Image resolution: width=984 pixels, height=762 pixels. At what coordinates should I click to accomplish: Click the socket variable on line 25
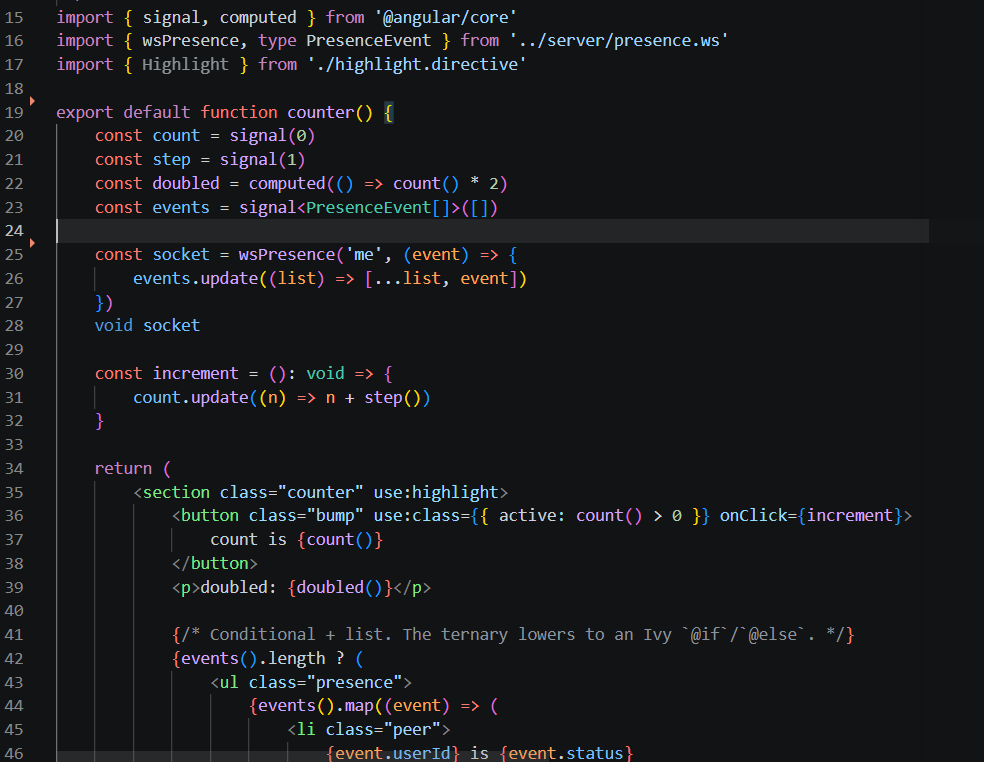tap(181, 255)
